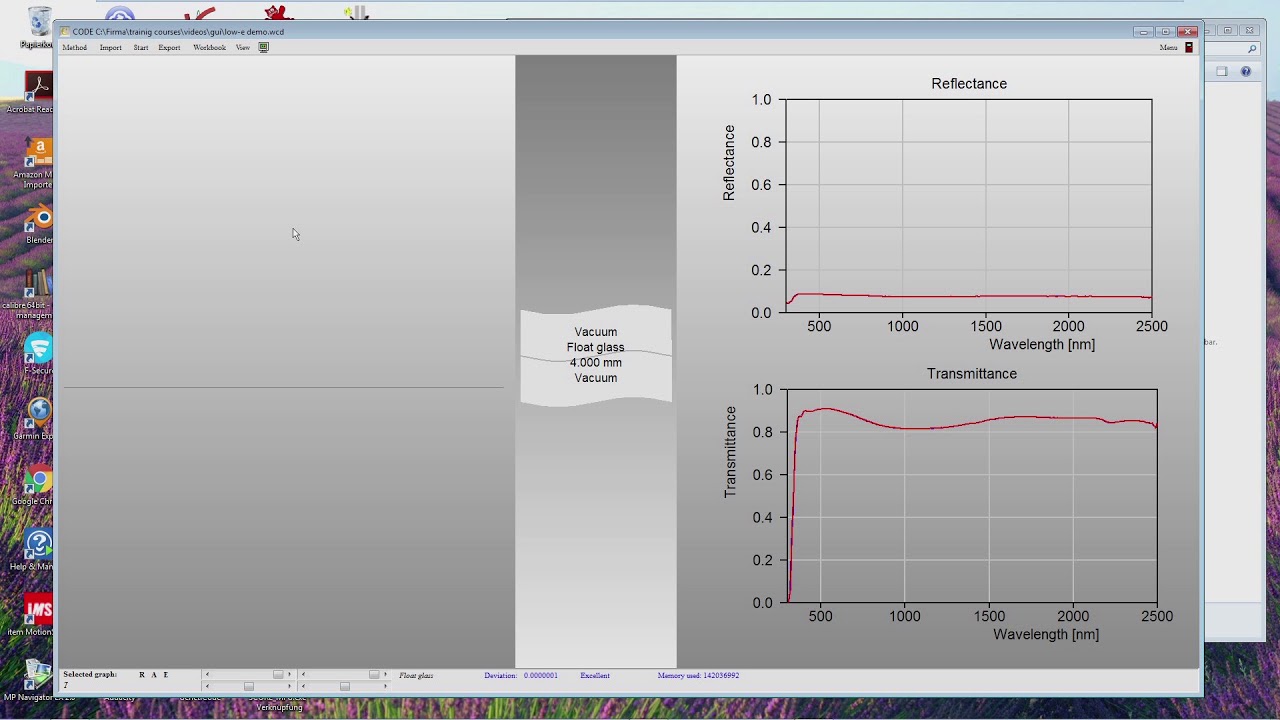Image resolution: width=1280 pixels, height=720 pixels.
Task: Open the Method menu
Action: 74,47
